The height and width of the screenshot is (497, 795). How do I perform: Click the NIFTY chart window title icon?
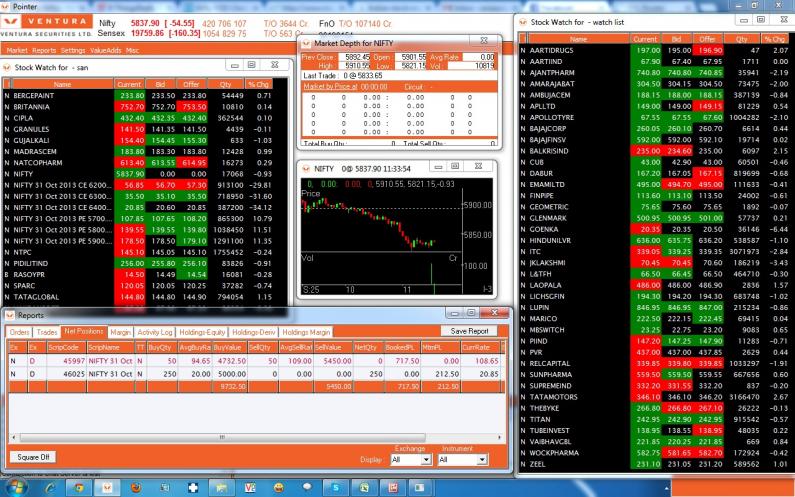[x=306, y=168]
